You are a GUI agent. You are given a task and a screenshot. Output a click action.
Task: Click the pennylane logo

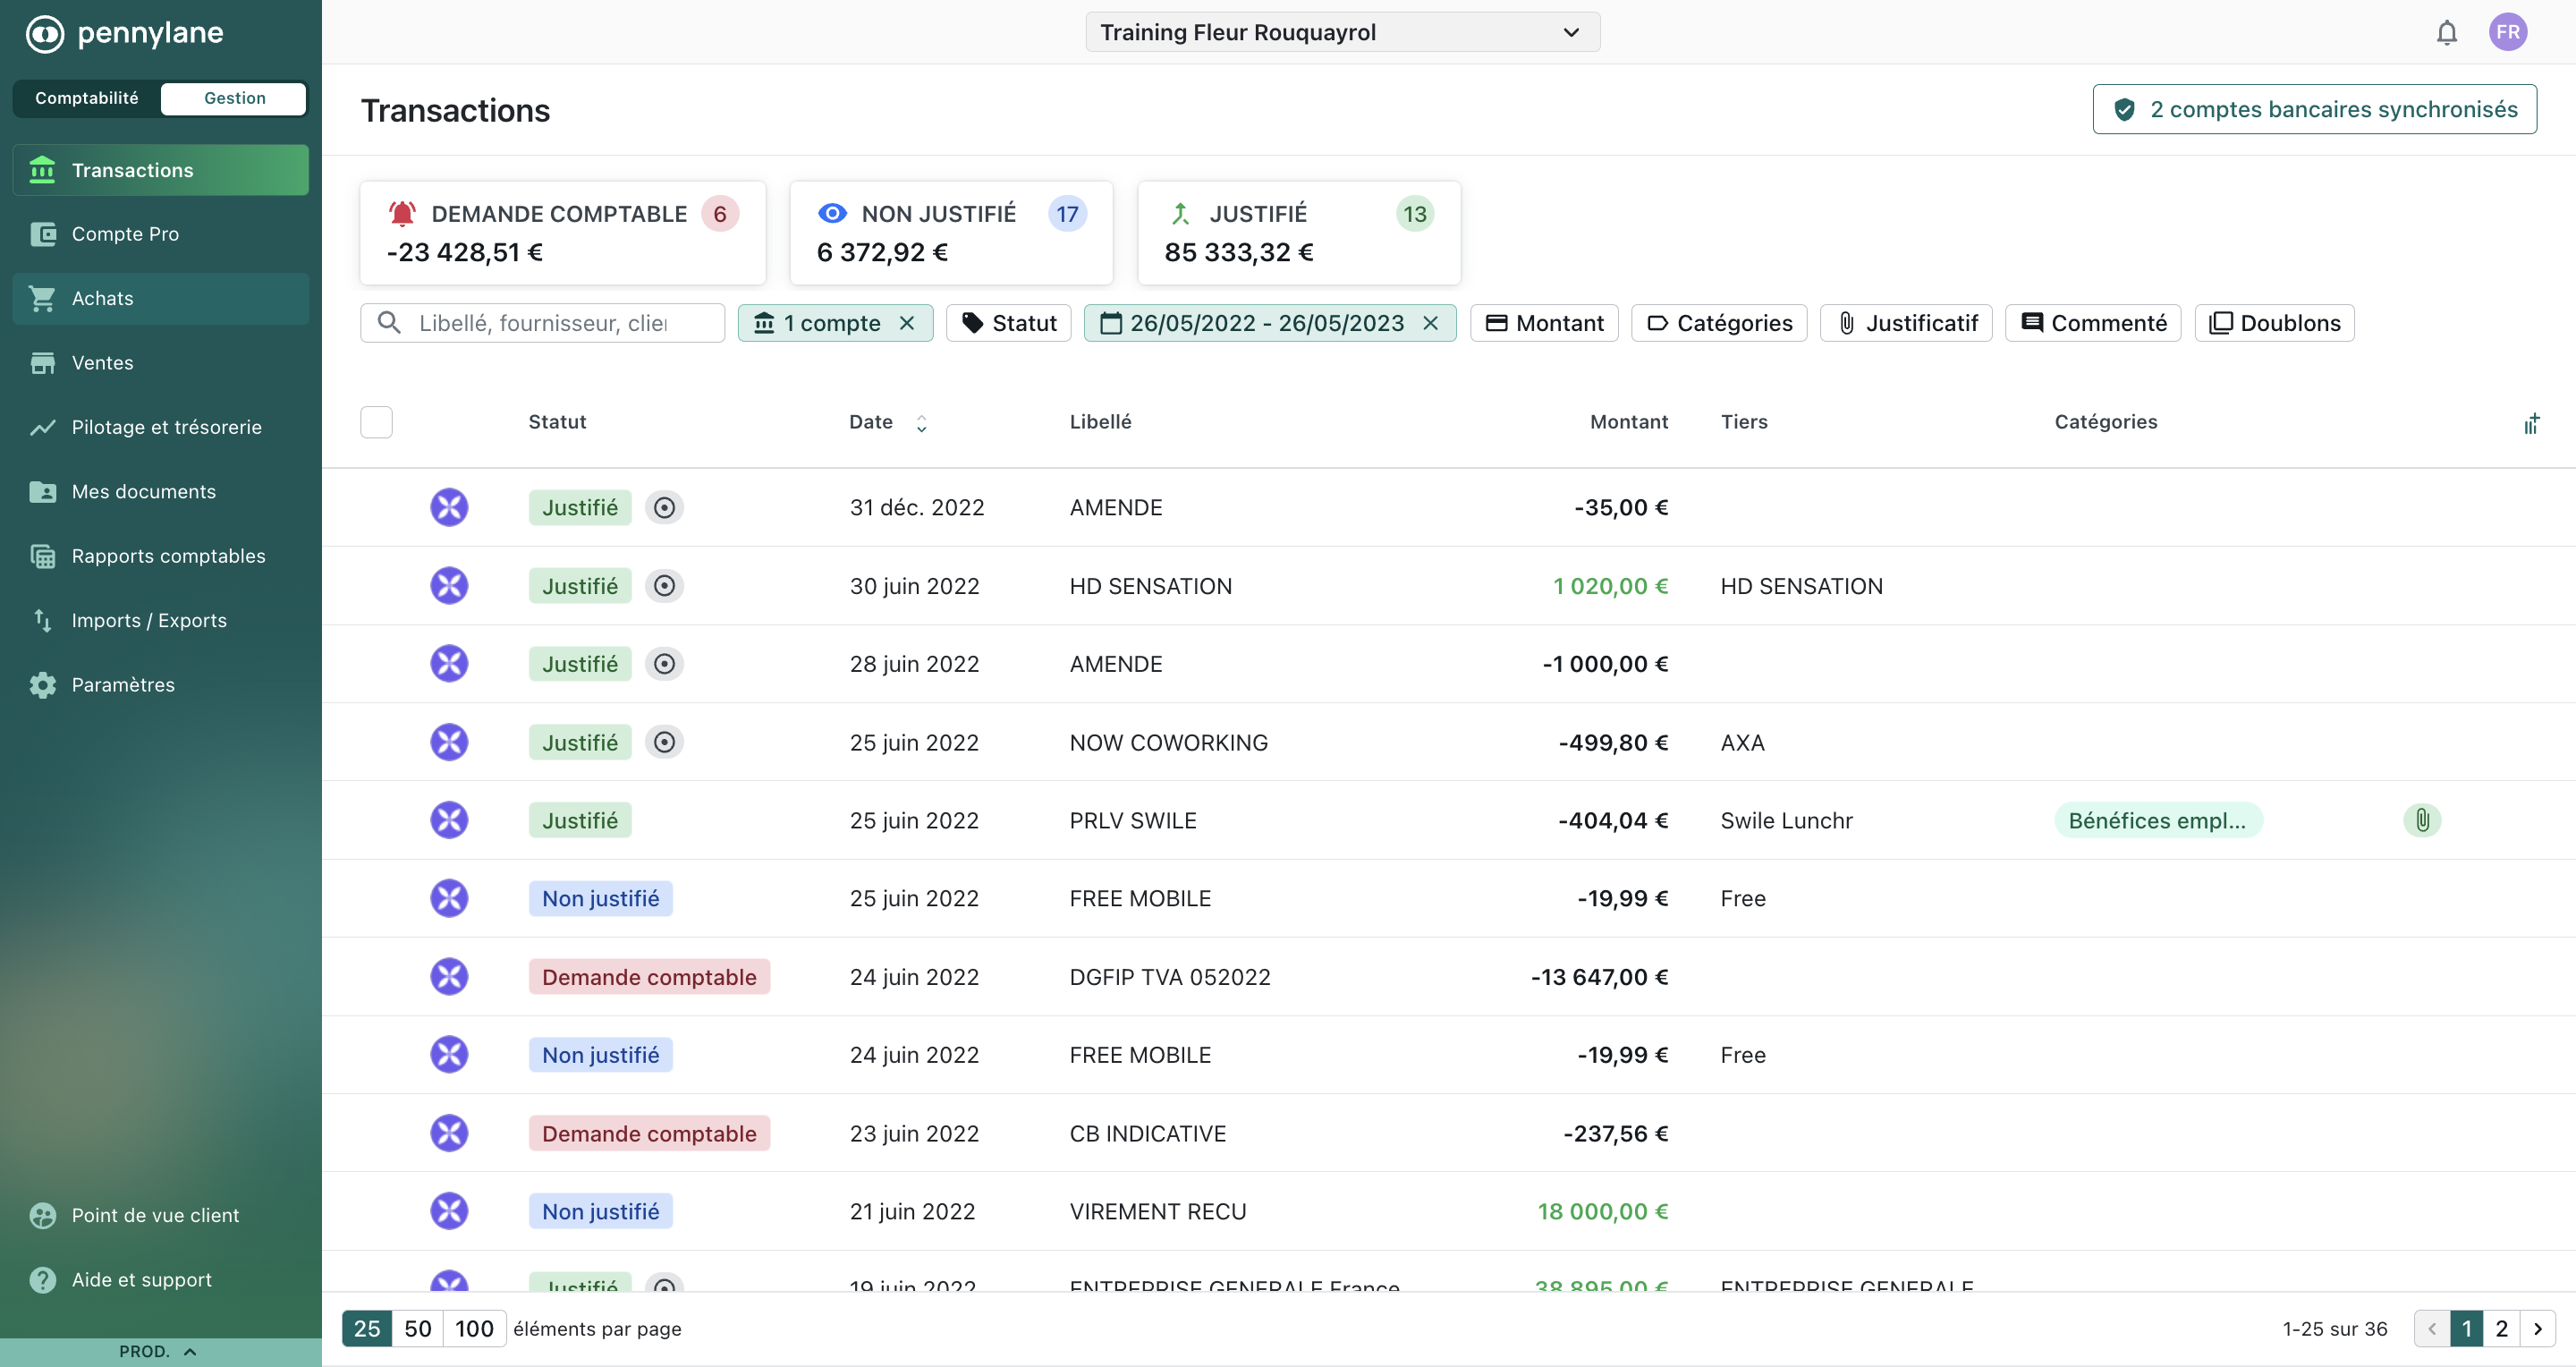coord(124,33)
